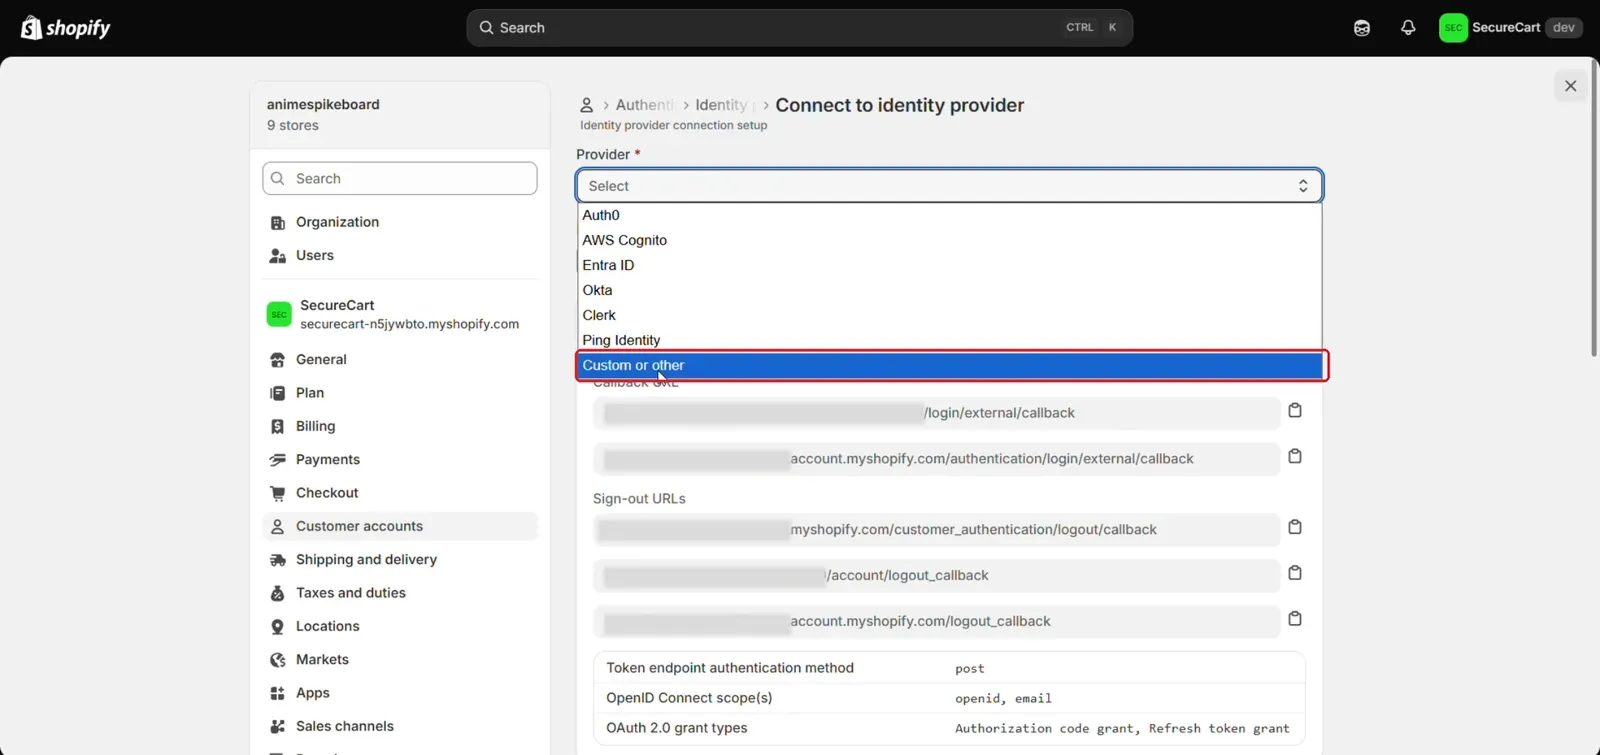Open Shipping and delivery settings

[400, 559]
